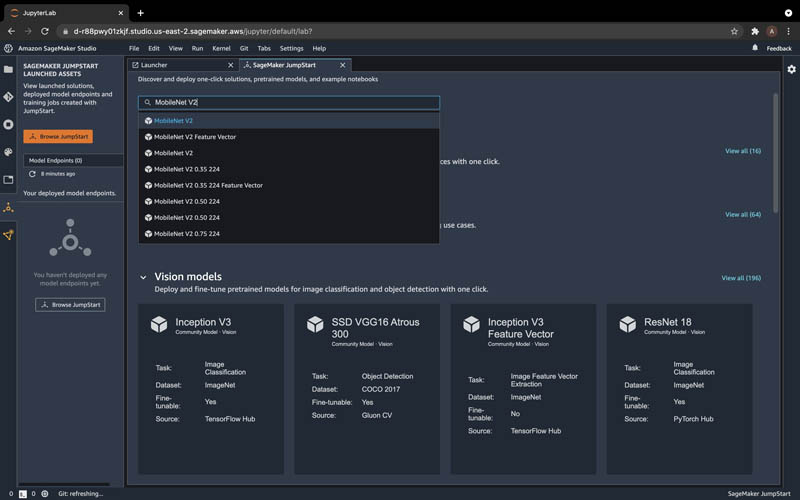Click the outlined Browse JumpStart button
The width and height of the screenshot is (800, 500).
(70, 305)
